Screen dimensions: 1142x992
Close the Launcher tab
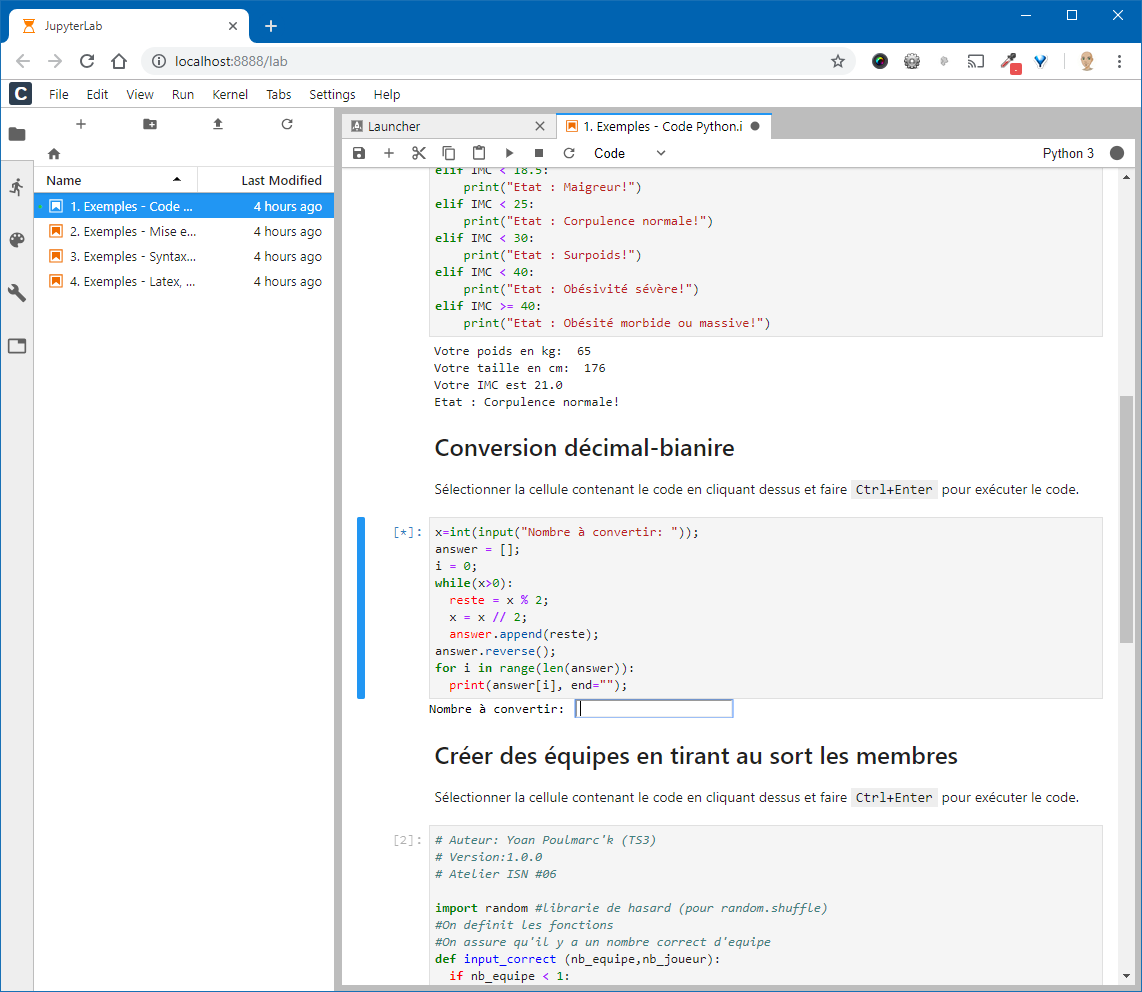click(x=540, y=126)
